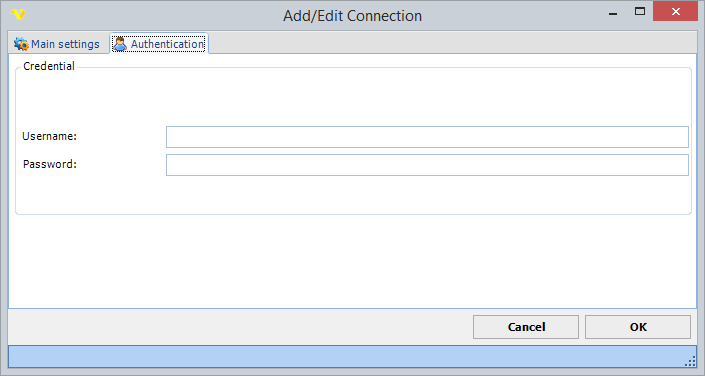Click the resize grip in status bar corner

click(691, 361)
